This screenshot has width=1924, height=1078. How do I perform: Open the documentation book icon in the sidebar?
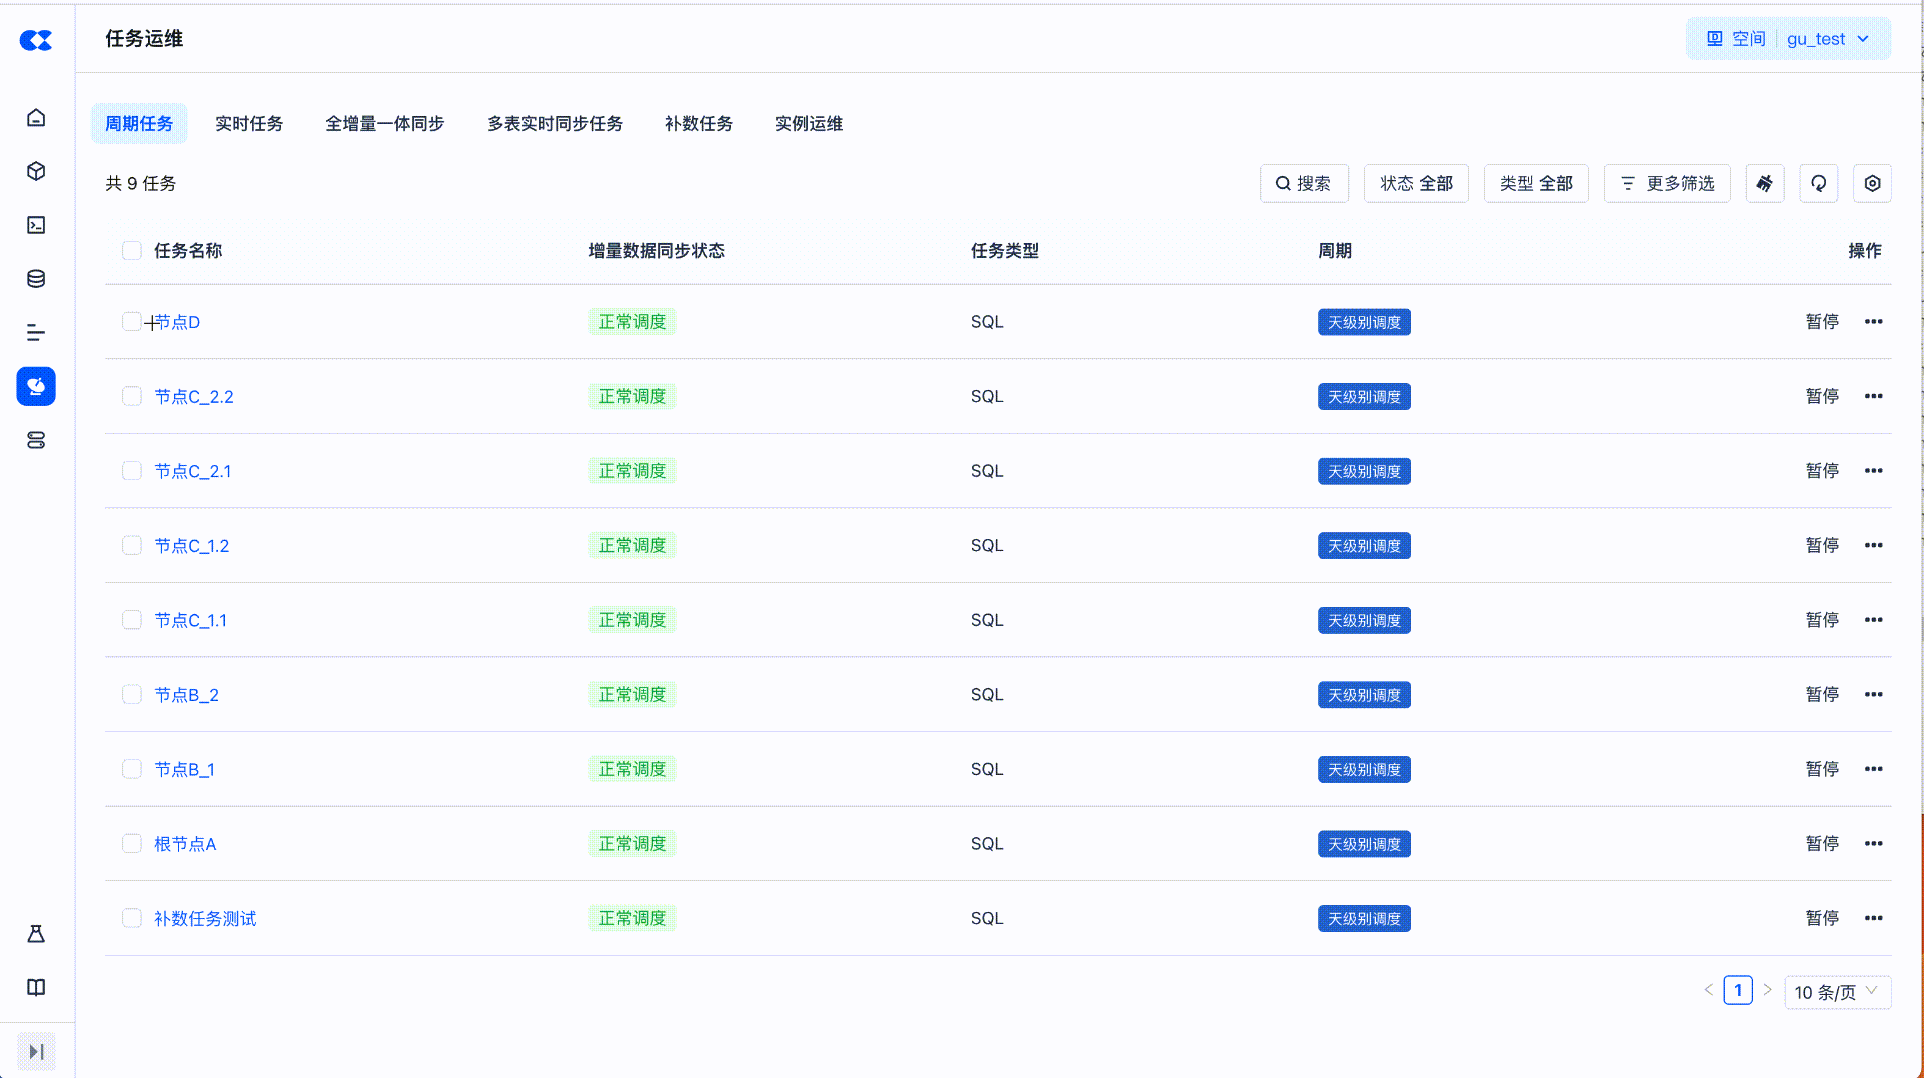tap(36, 988)
